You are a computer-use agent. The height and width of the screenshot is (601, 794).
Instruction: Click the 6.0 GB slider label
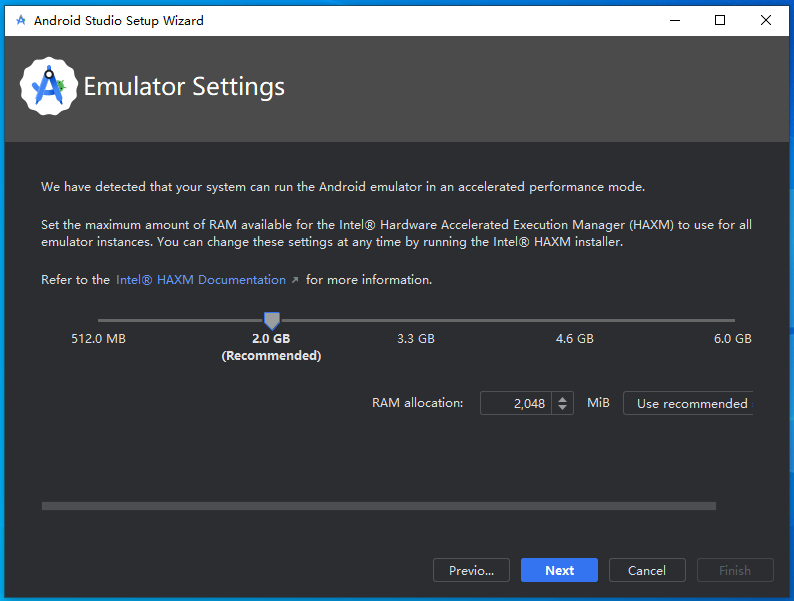point(732,339)
